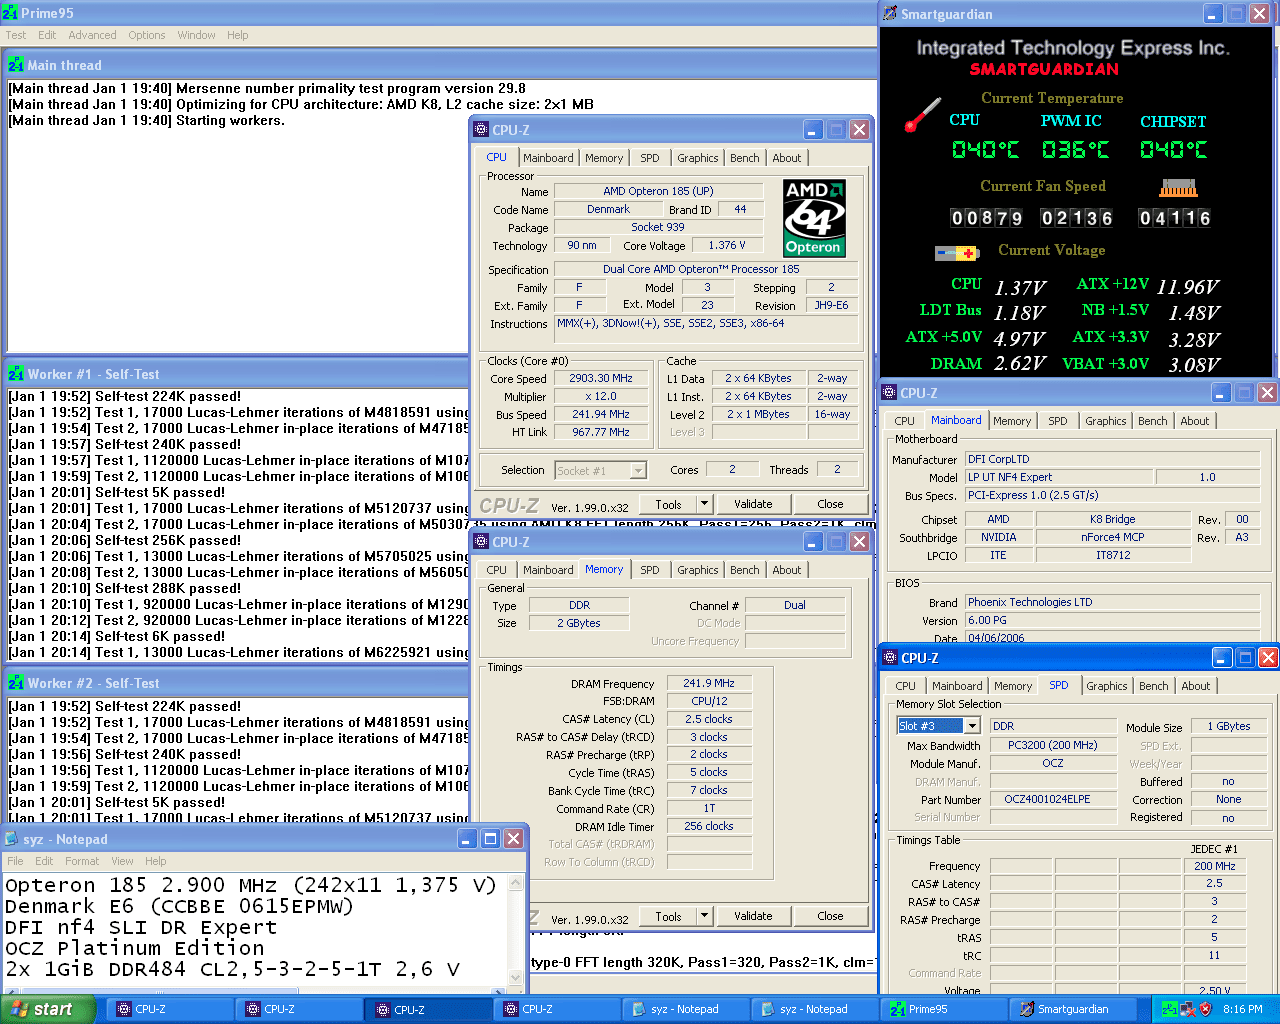
Task: Click Notepad scrollbar down arrow
Action: tap(516, 979)
